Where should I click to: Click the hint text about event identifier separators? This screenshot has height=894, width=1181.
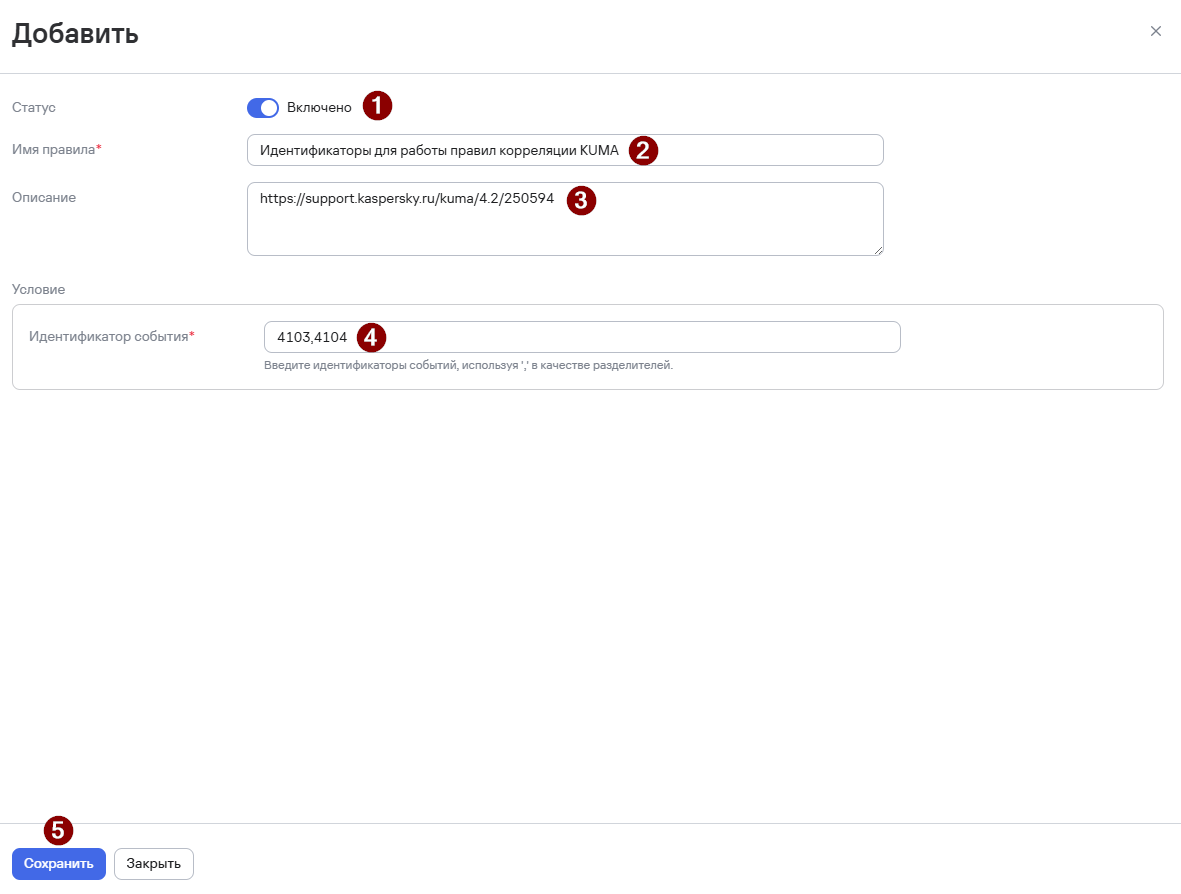click(x=468, y=365)
